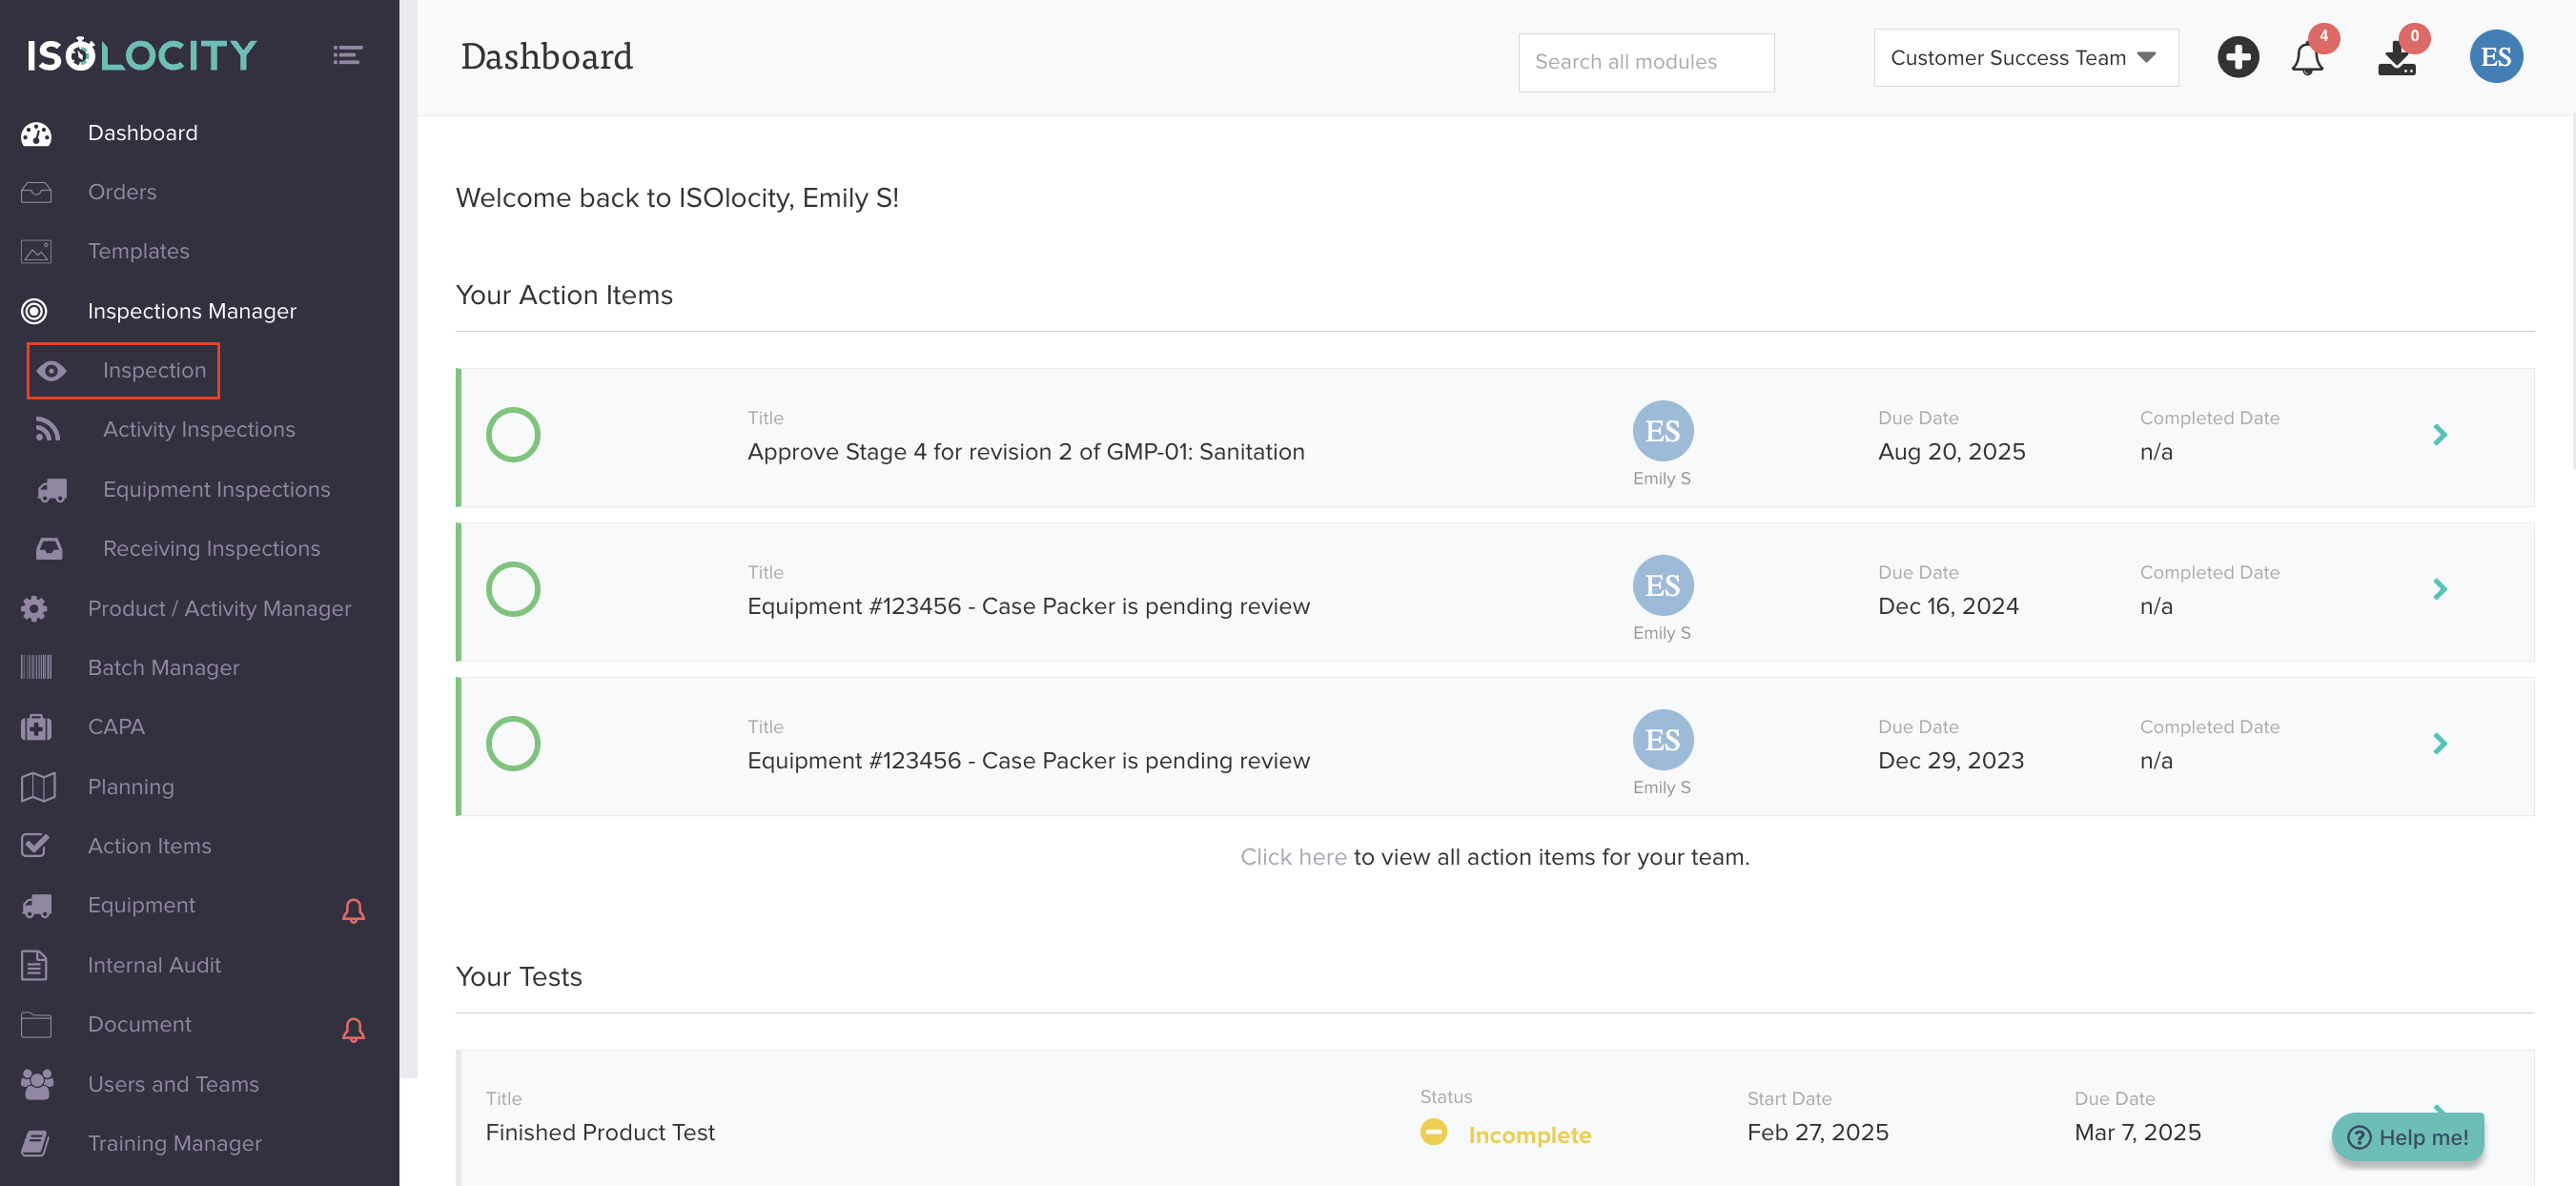This screenshot has height=1186, width=2576.
Task: Click the Document alert bell in sidebar
Action: (353, 1029)
